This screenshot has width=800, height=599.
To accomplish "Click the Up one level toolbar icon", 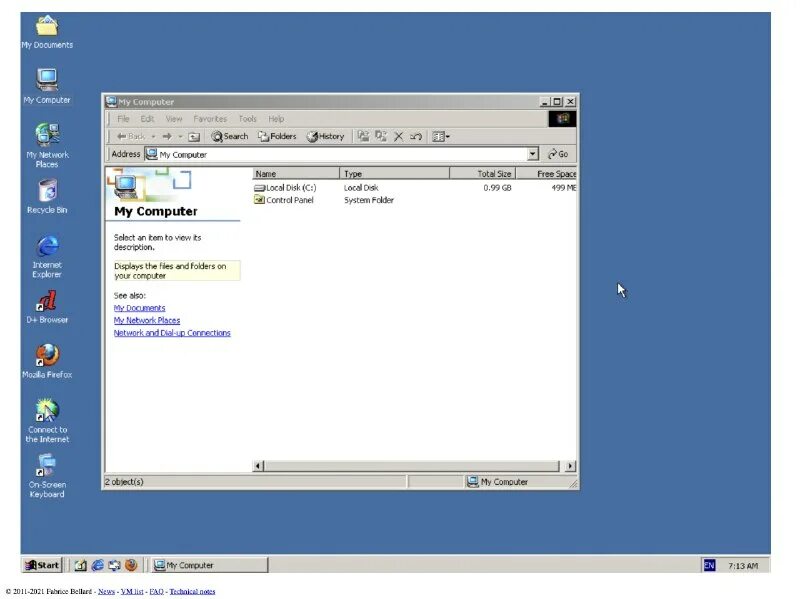I will [x=193, y=136].
